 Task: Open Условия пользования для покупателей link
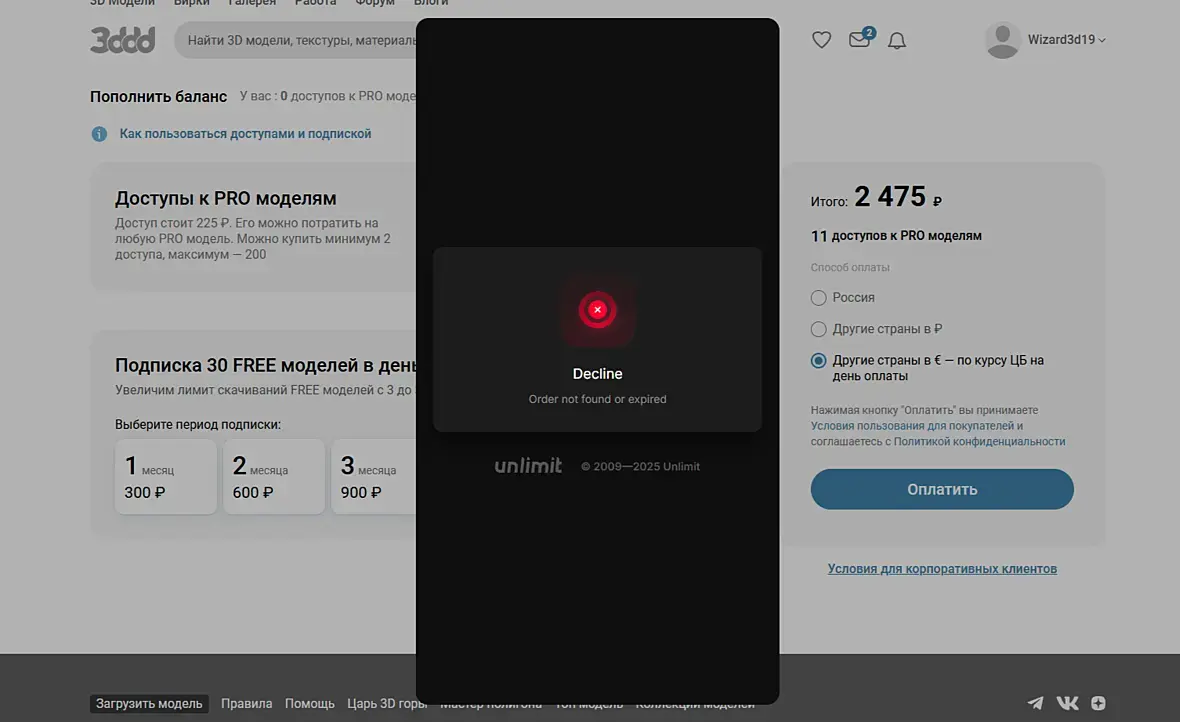(x=913, y=426)
